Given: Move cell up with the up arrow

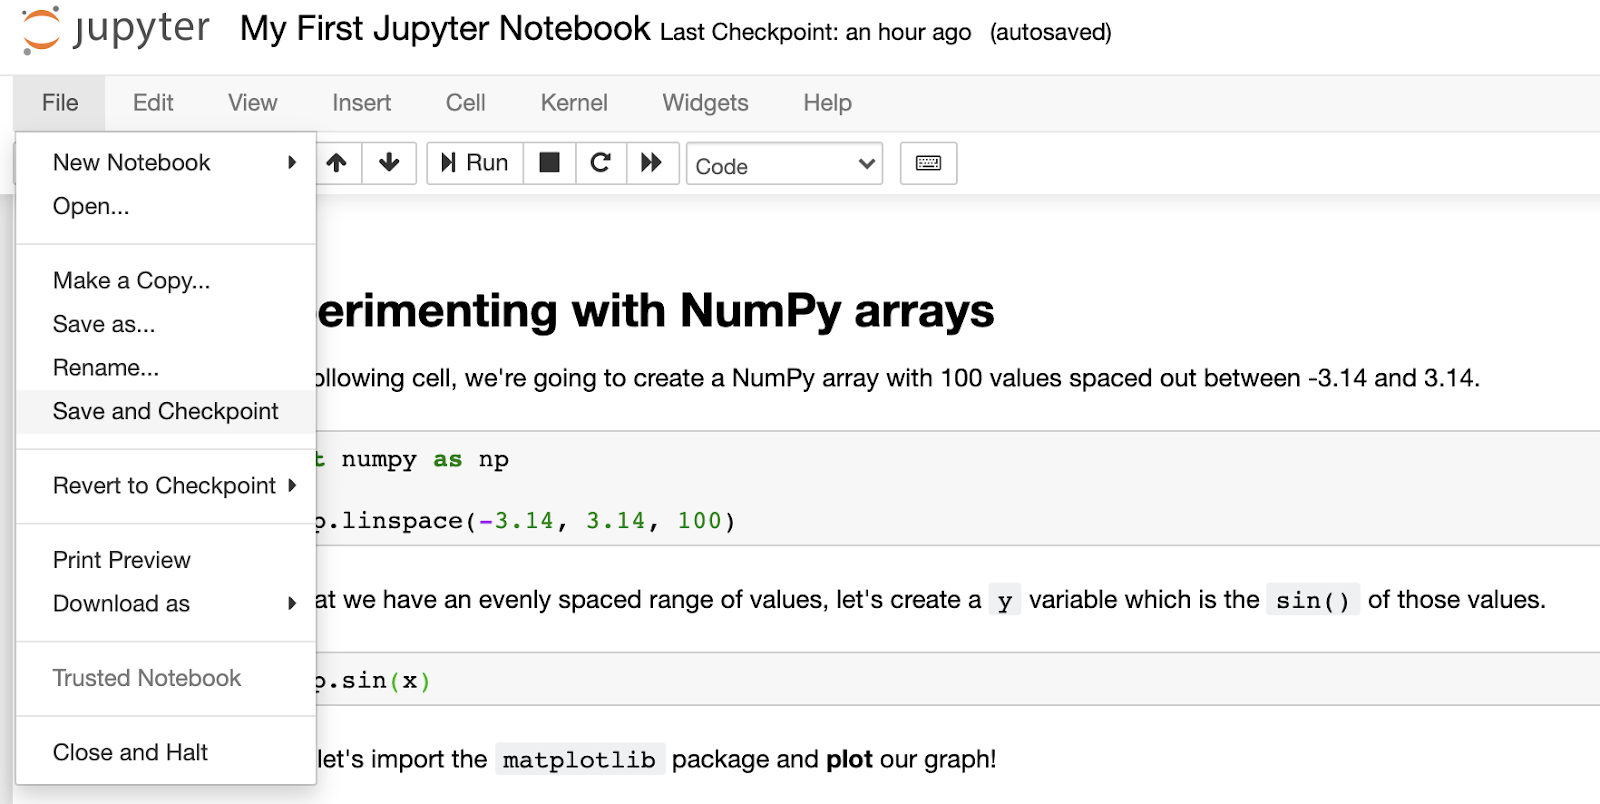Looking at the screenshot, I should coord(337,163).
